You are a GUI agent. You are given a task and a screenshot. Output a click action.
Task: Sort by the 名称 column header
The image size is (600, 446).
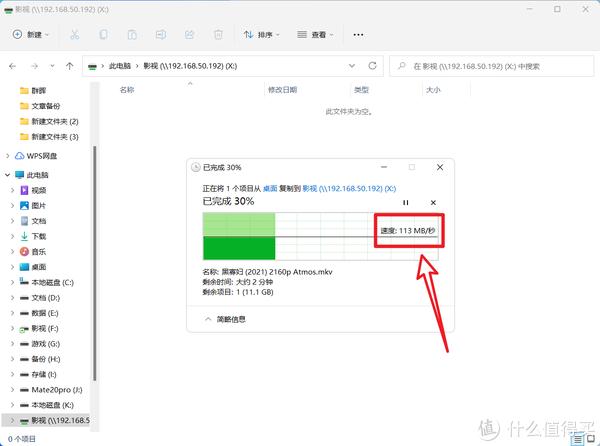[x=127, y=90]
